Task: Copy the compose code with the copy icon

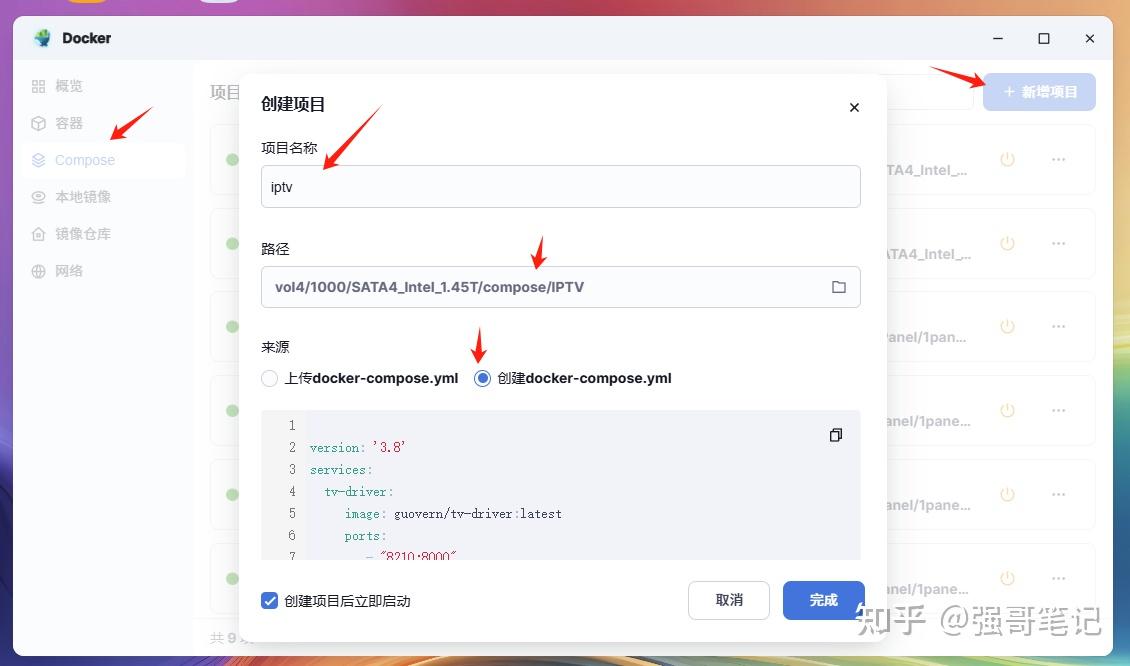Action: tap(836, 435)
